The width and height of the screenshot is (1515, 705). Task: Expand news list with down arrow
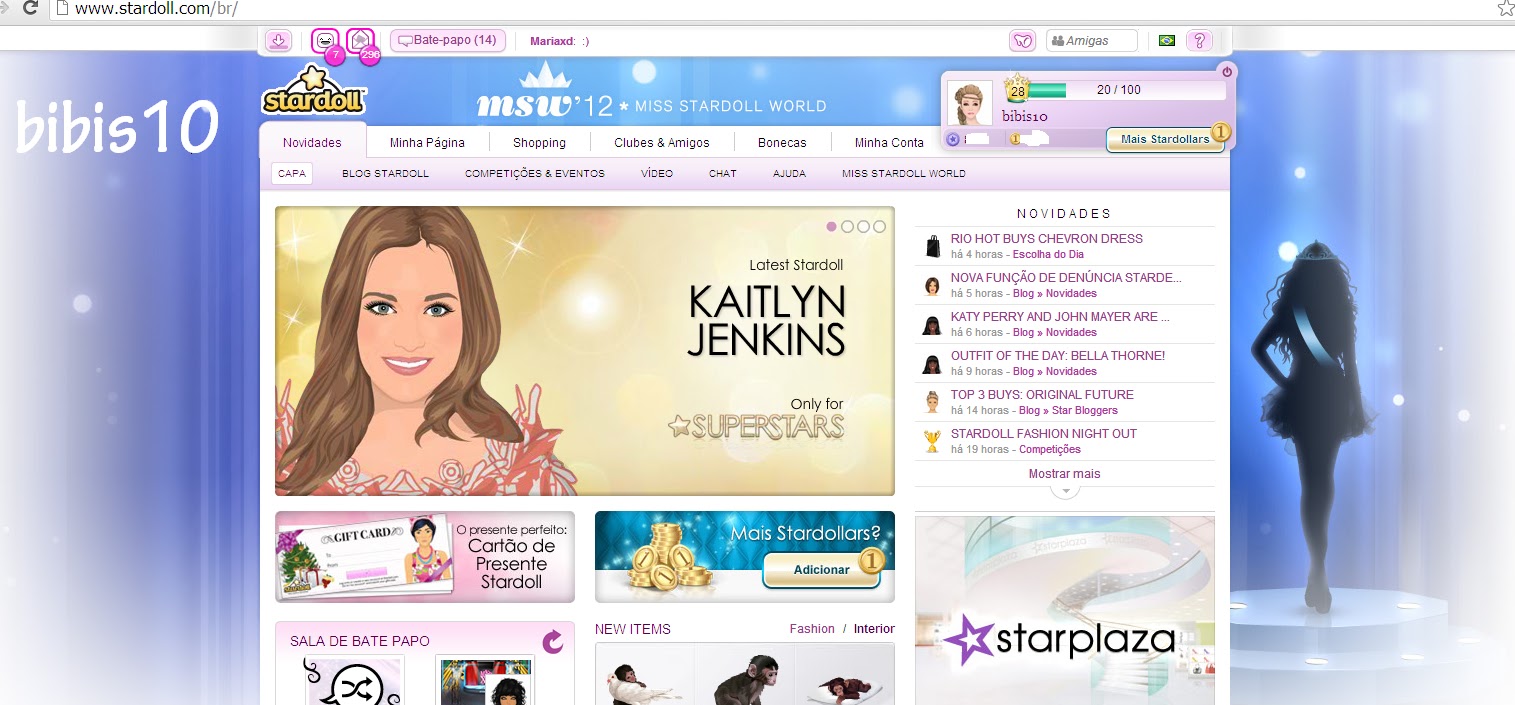tap(1065, 491)
